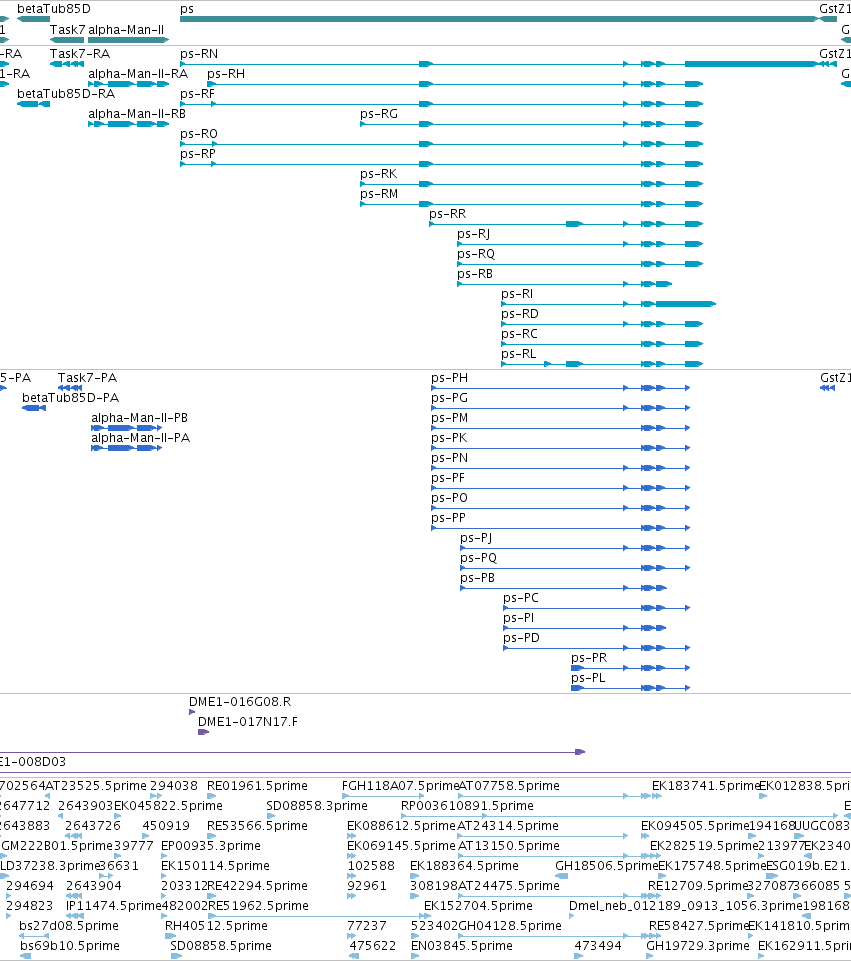Choose the ps-RG transcript label
The image size is (851, 961).
click(x=379, y=114)
